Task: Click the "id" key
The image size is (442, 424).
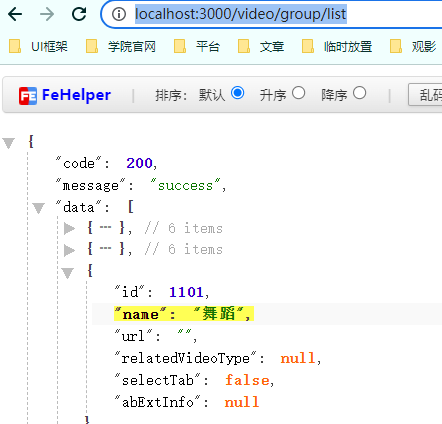Action: click(129, 292)
